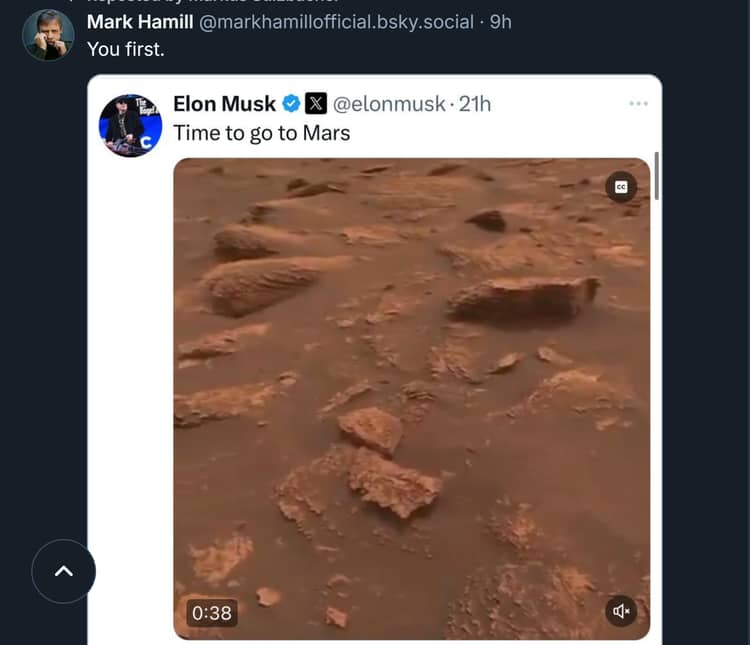Open the three-dot menu on Elon Musk's tweet
Image resolution: width=750 pixels, height=645 pixels.
(x=638, y=104)
